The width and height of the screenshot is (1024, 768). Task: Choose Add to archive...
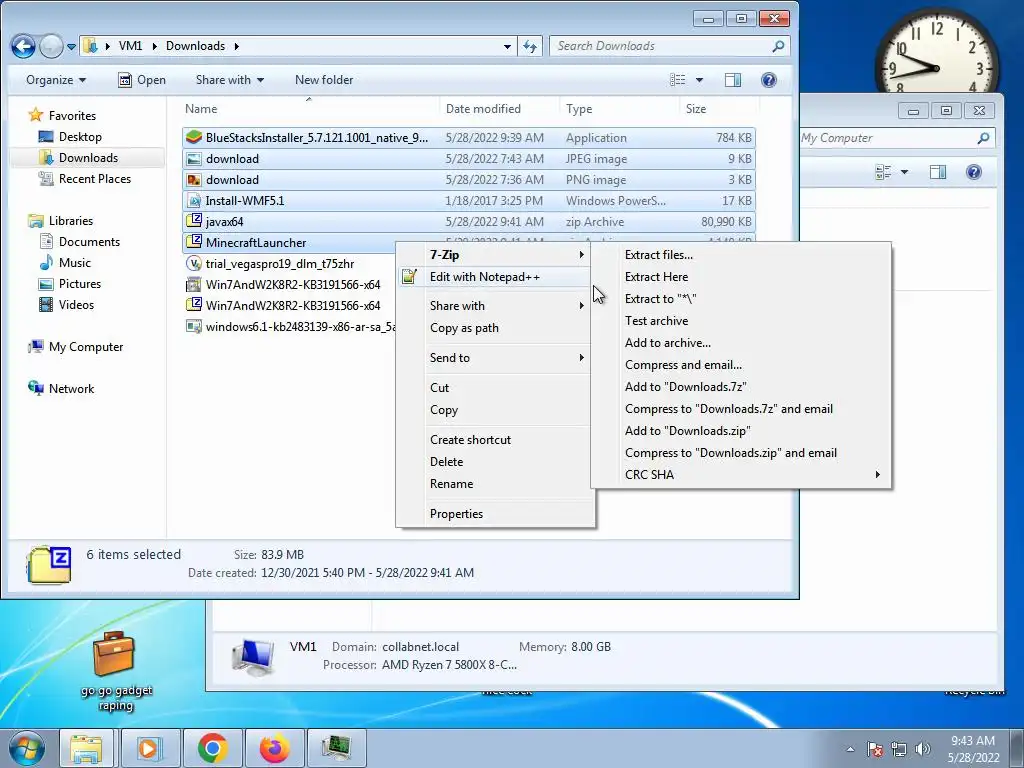[x=741, y=343]
